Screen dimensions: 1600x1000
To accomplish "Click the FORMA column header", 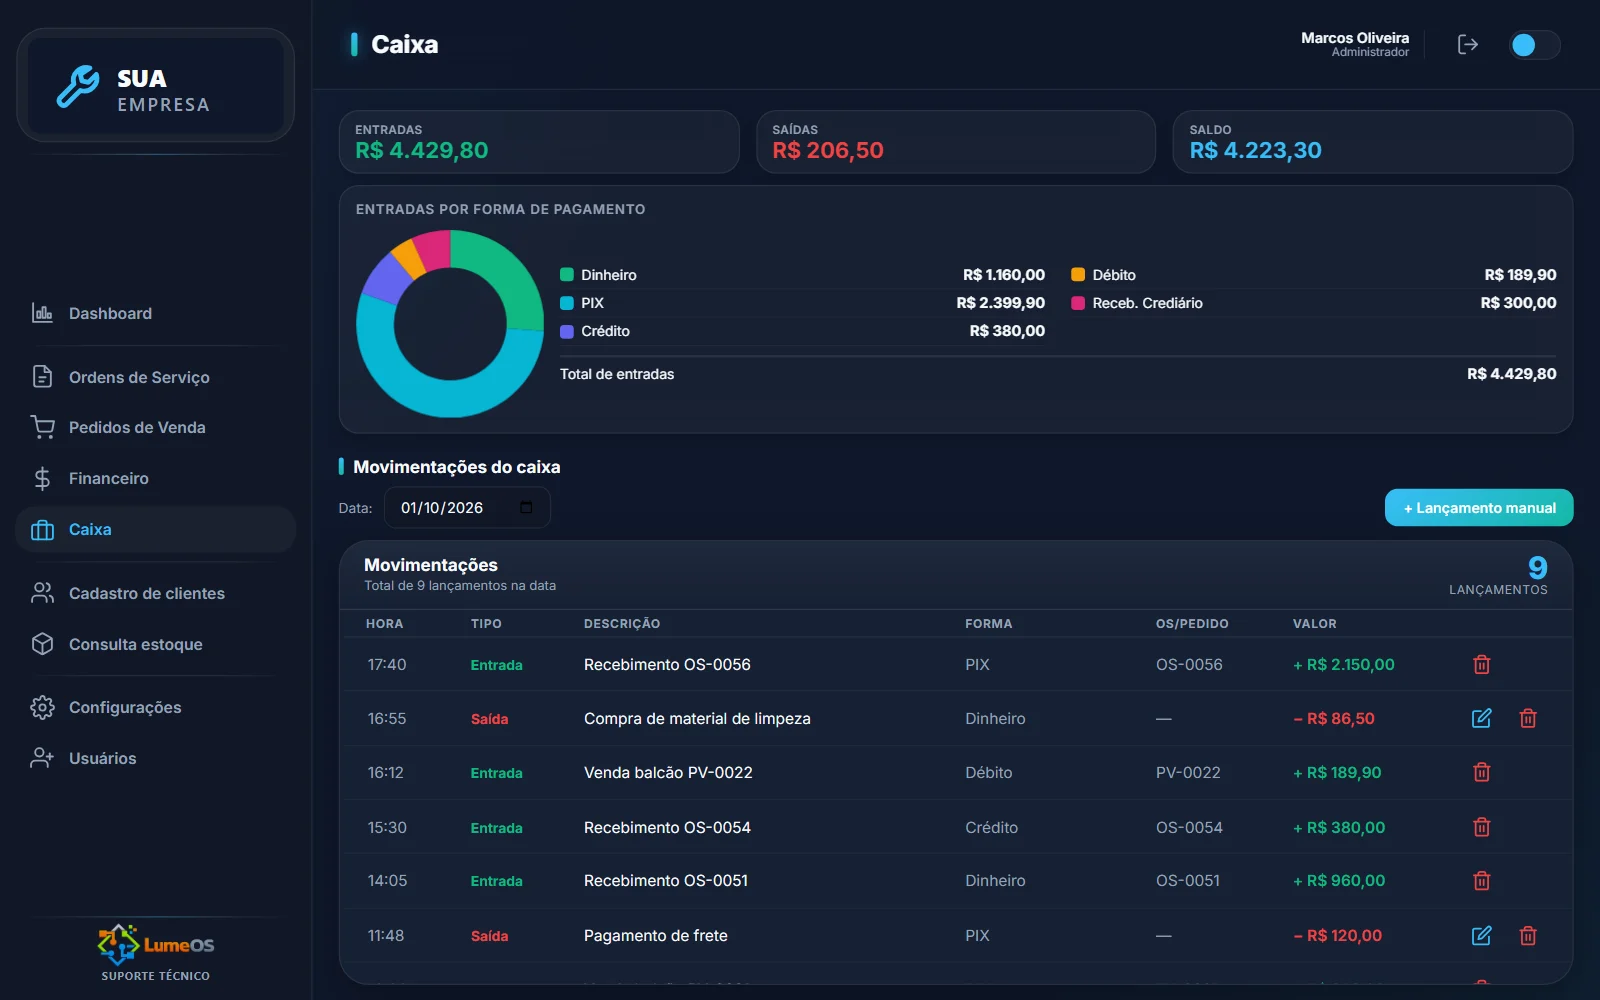I will coord(988,623).
